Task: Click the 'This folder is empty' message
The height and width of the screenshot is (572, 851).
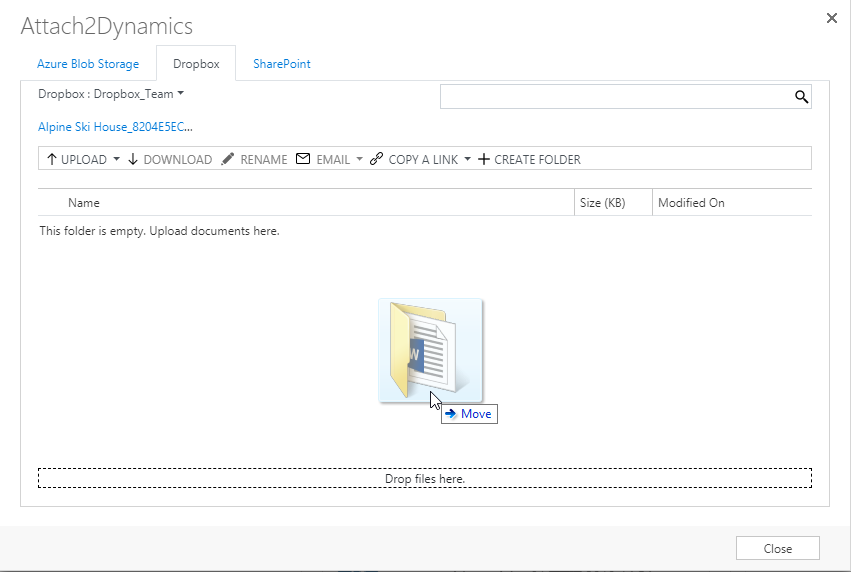Action: tap(159, 231)
